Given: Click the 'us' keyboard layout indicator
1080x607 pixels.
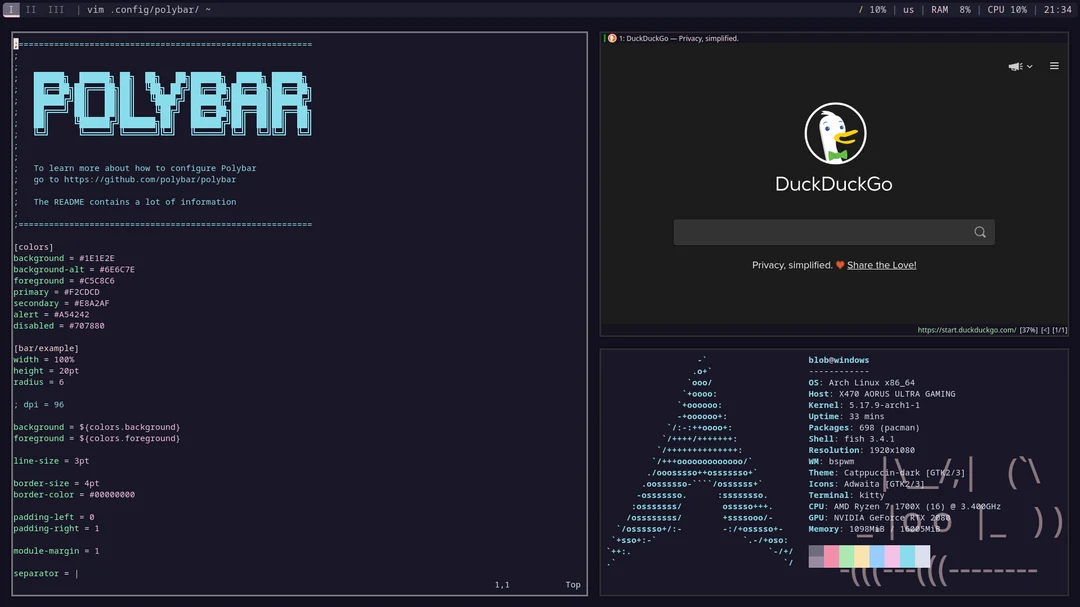Looking at the screenshot, I should tap(906, 9).
